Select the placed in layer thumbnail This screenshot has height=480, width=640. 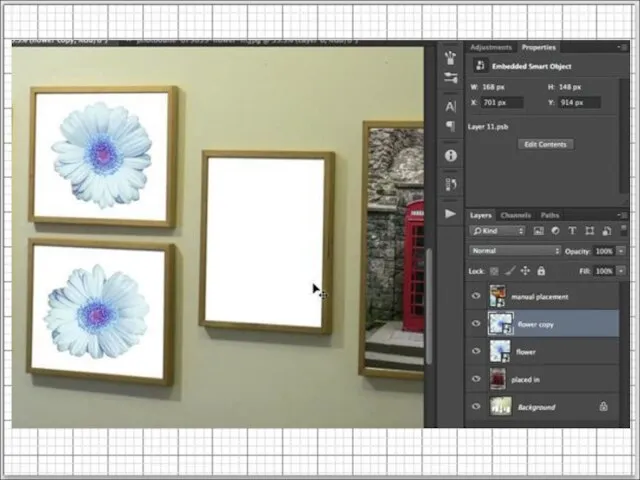pyautogui.click(x=499, y=380)
